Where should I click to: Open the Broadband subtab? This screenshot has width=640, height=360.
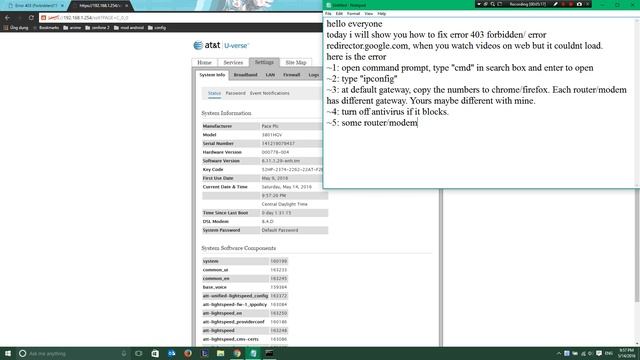pos(245,75)
